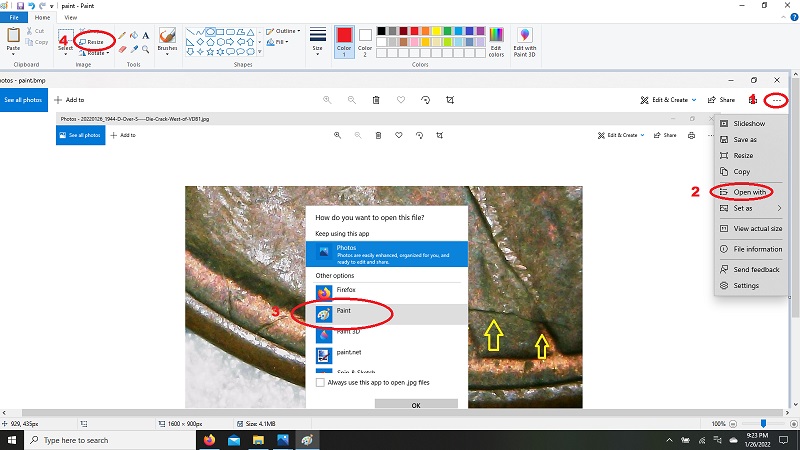Image resolution: width=800 pixels, height=450 pixels.
Task: Choose the Rounded rectangle shape
Action: click(230, 32)
